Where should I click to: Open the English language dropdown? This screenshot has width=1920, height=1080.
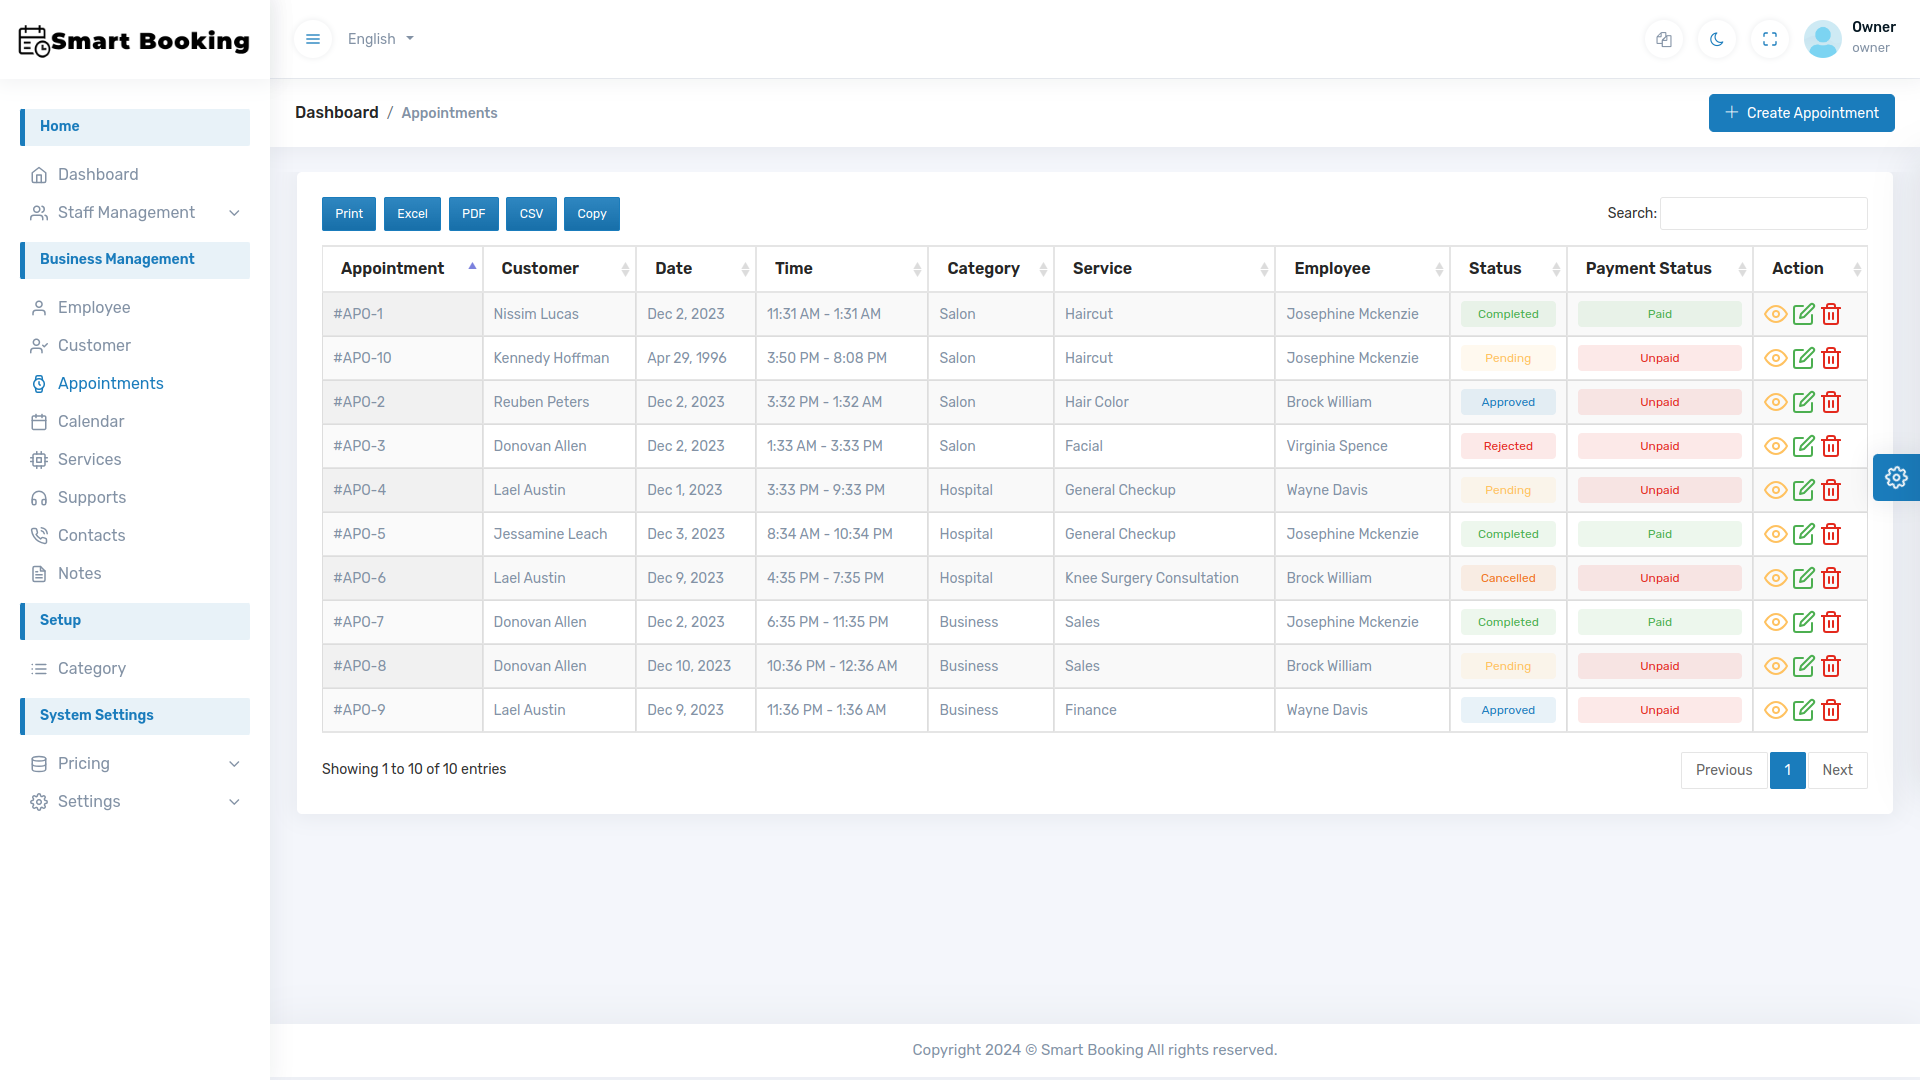click(x=380, y=38)
